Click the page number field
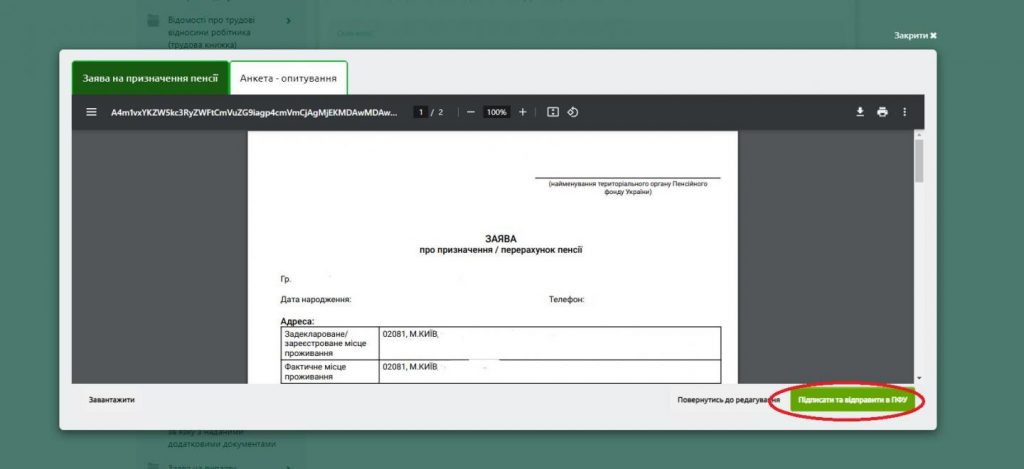1024x469 pixels. [421, 112]
